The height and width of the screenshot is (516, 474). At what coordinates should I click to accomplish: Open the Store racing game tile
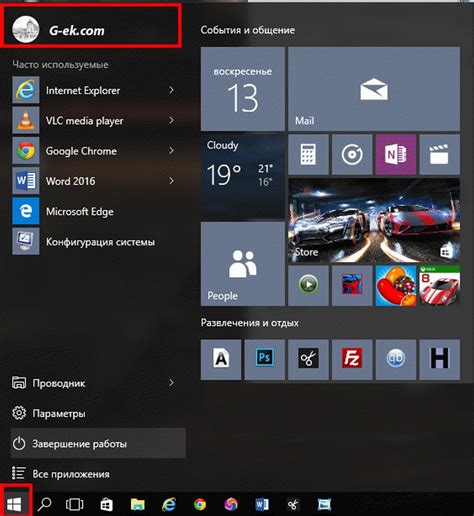click(374, 220)
